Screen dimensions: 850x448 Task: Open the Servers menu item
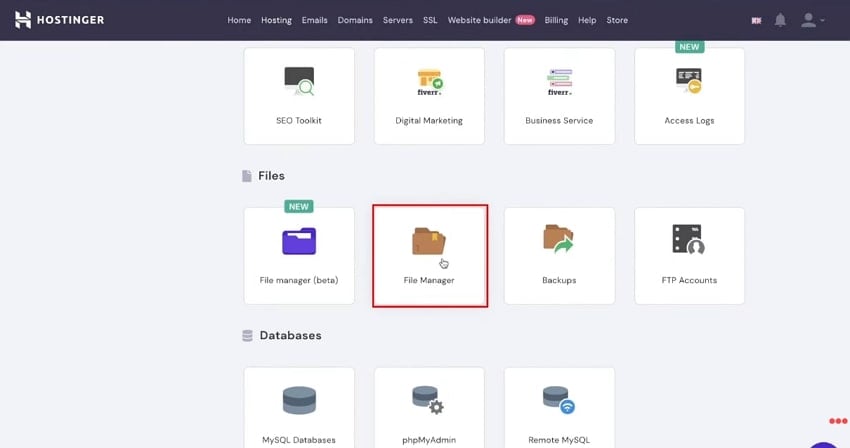coord(398,20)
